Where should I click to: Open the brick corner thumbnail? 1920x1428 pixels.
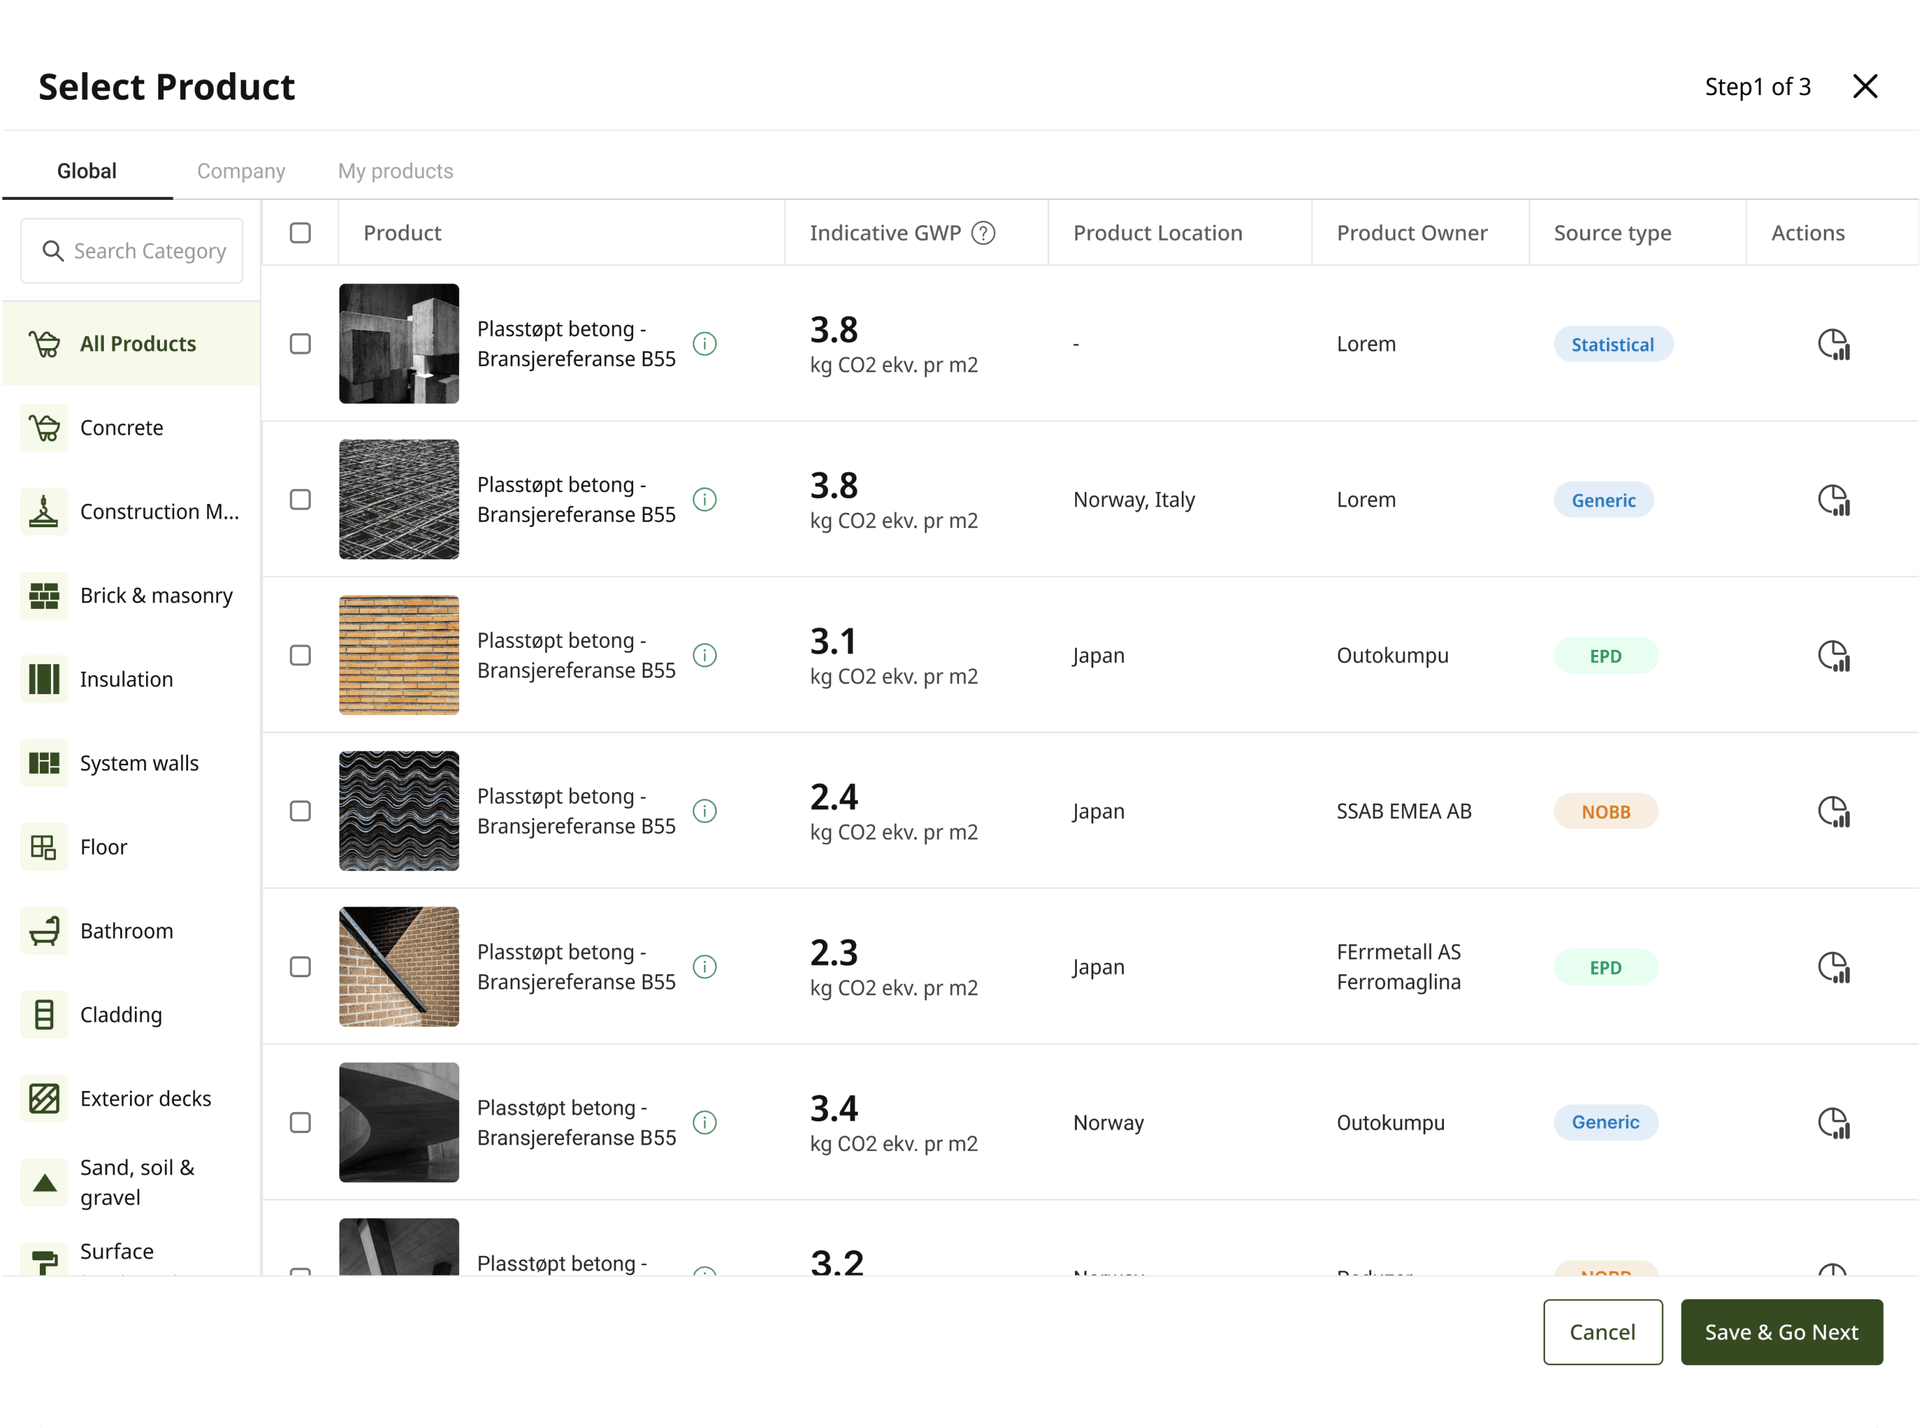pos(399,967)
